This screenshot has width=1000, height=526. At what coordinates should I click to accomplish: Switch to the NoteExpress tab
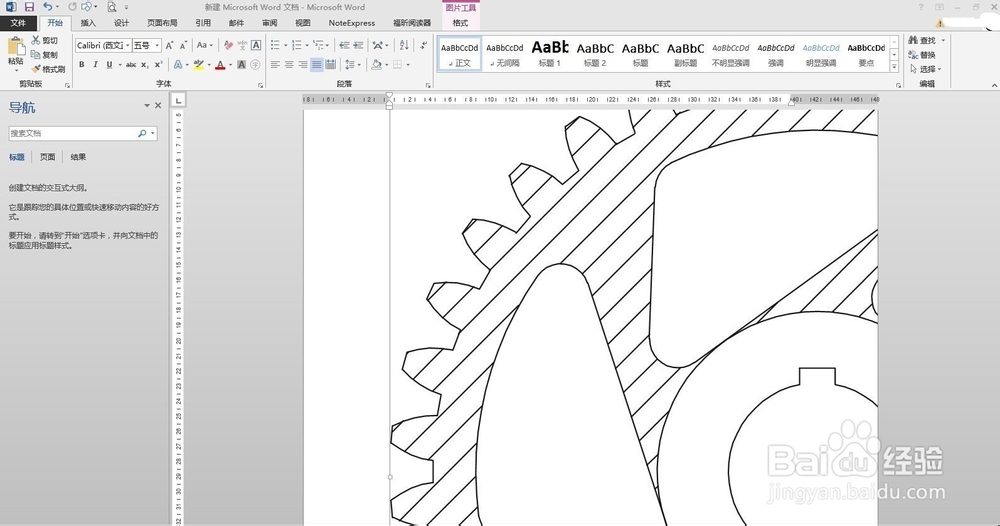(352, 23)
